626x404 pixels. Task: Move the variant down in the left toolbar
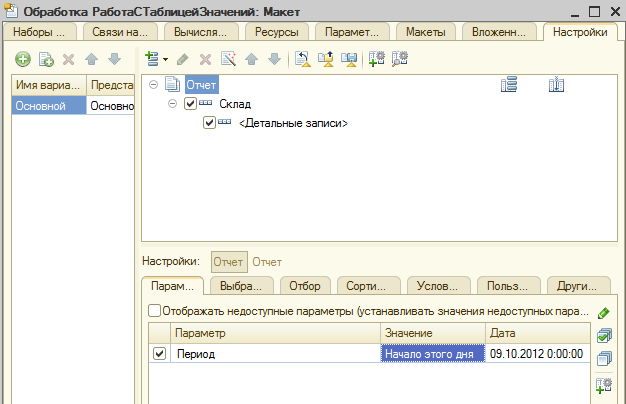(115, 59)
